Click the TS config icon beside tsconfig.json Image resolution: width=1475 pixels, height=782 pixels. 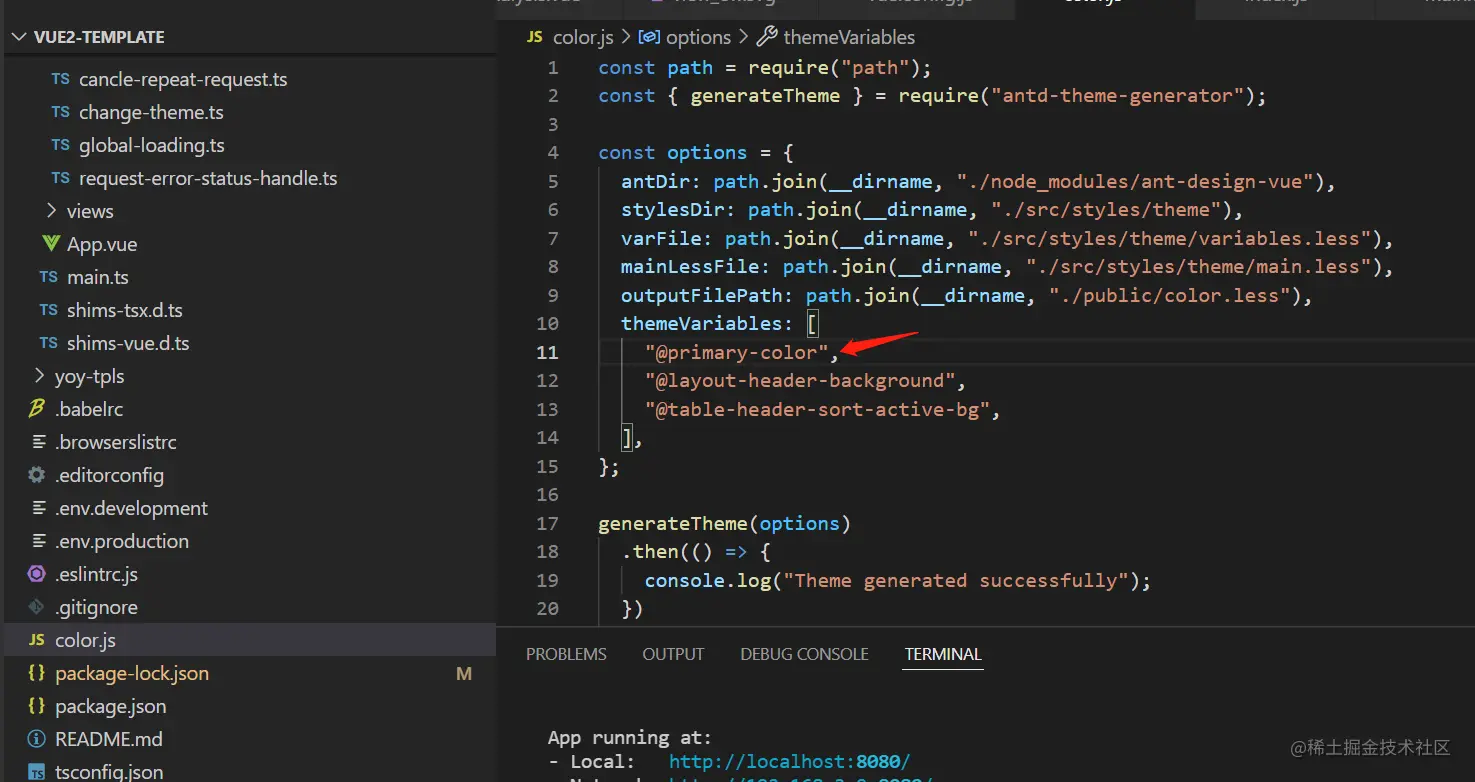click(x=37, y=772)
